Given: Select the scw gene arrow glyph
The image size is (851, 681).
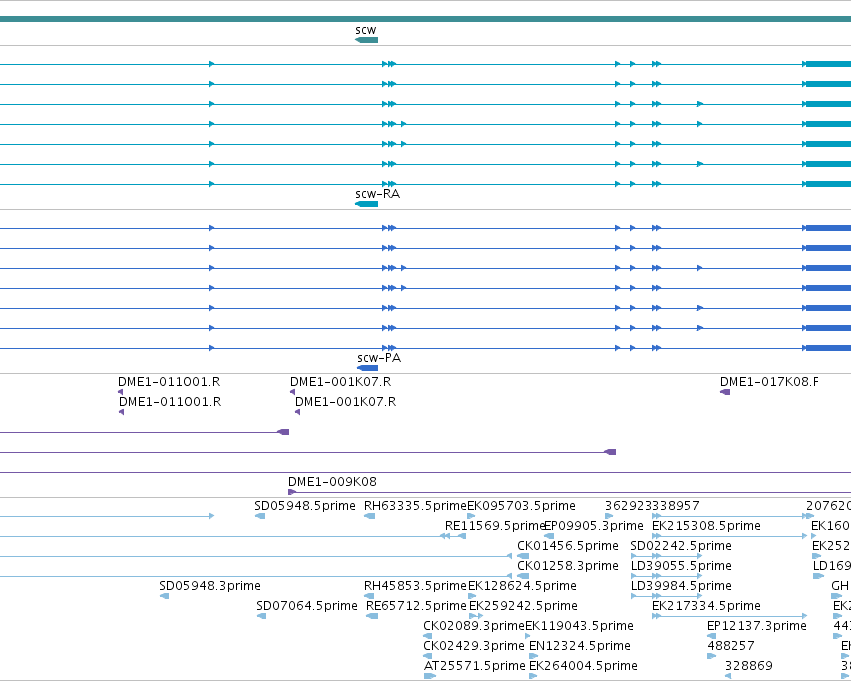Looking at the screenshot, I should pos(366,40).
